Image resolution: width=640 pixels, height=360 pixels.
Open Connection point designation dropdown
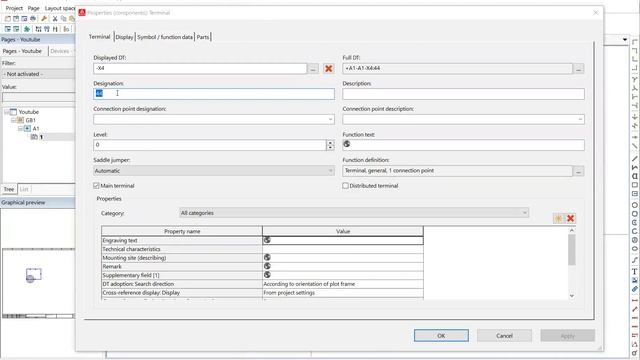click(x=330, y=119)
